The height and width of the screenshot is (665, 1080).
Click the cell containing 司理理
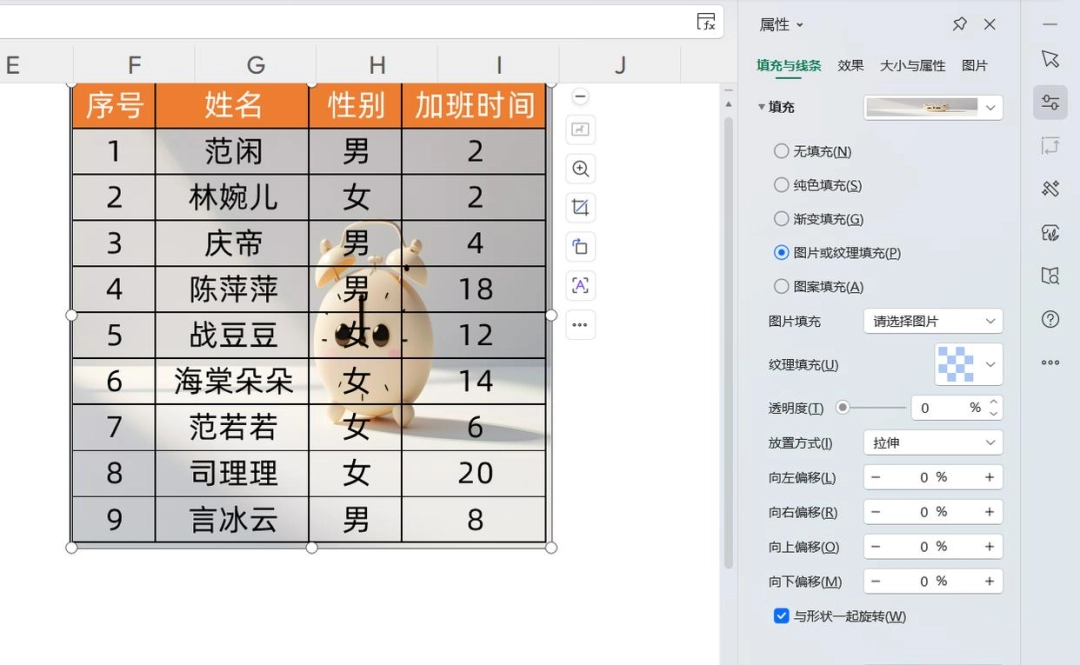click(233, 473)
